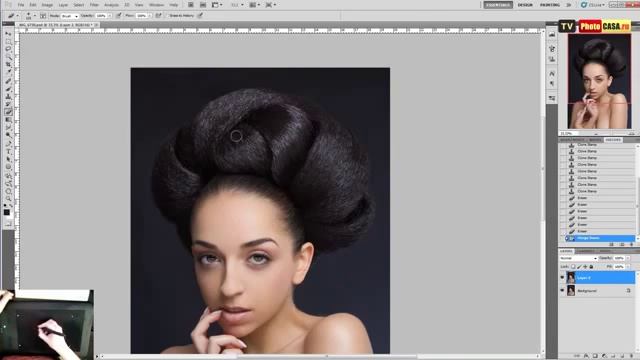The image size is (640, 360).
Task: Switch to the ESSENTIALS workspace
Action: point(498,5)
